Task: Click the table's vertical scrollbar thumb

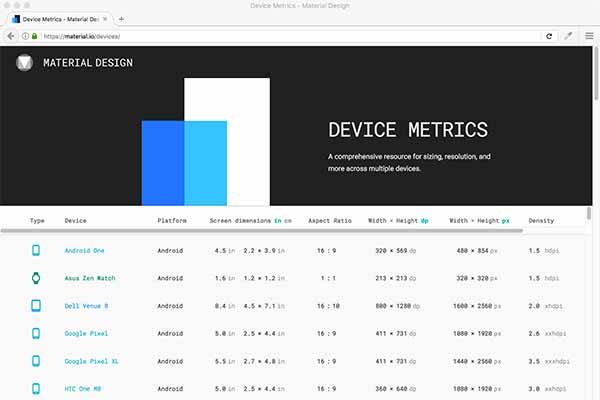Action: (589, 214)
